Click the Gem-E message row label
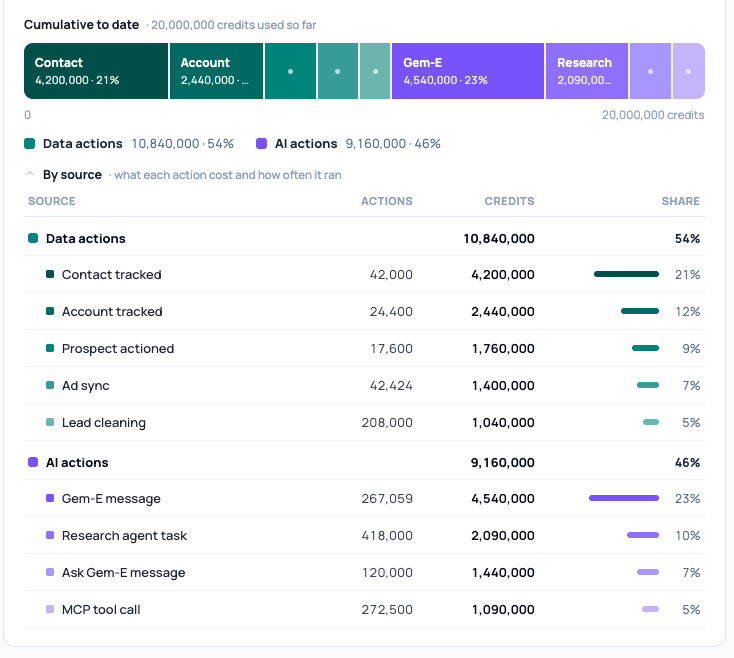 (111, 498)
